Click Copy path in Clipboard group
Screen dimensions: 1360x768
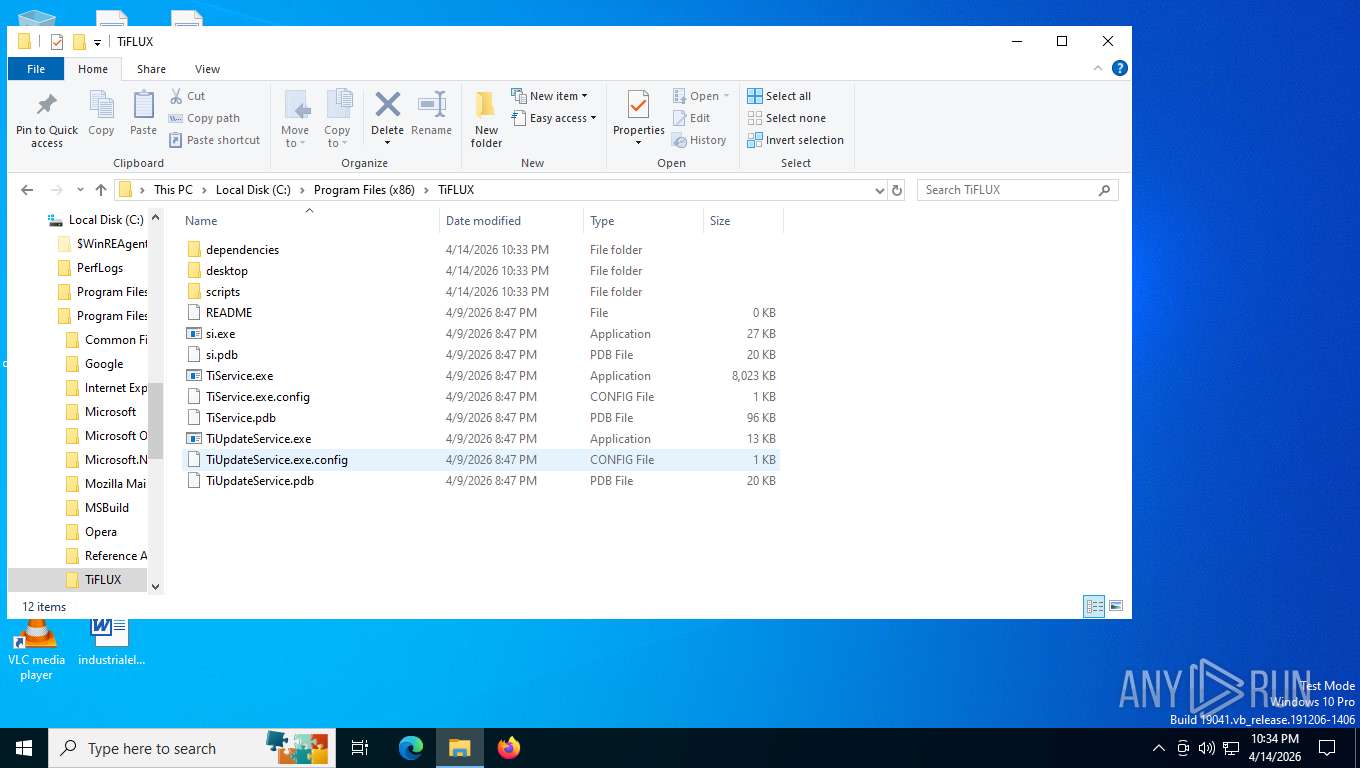coord(205,118)
